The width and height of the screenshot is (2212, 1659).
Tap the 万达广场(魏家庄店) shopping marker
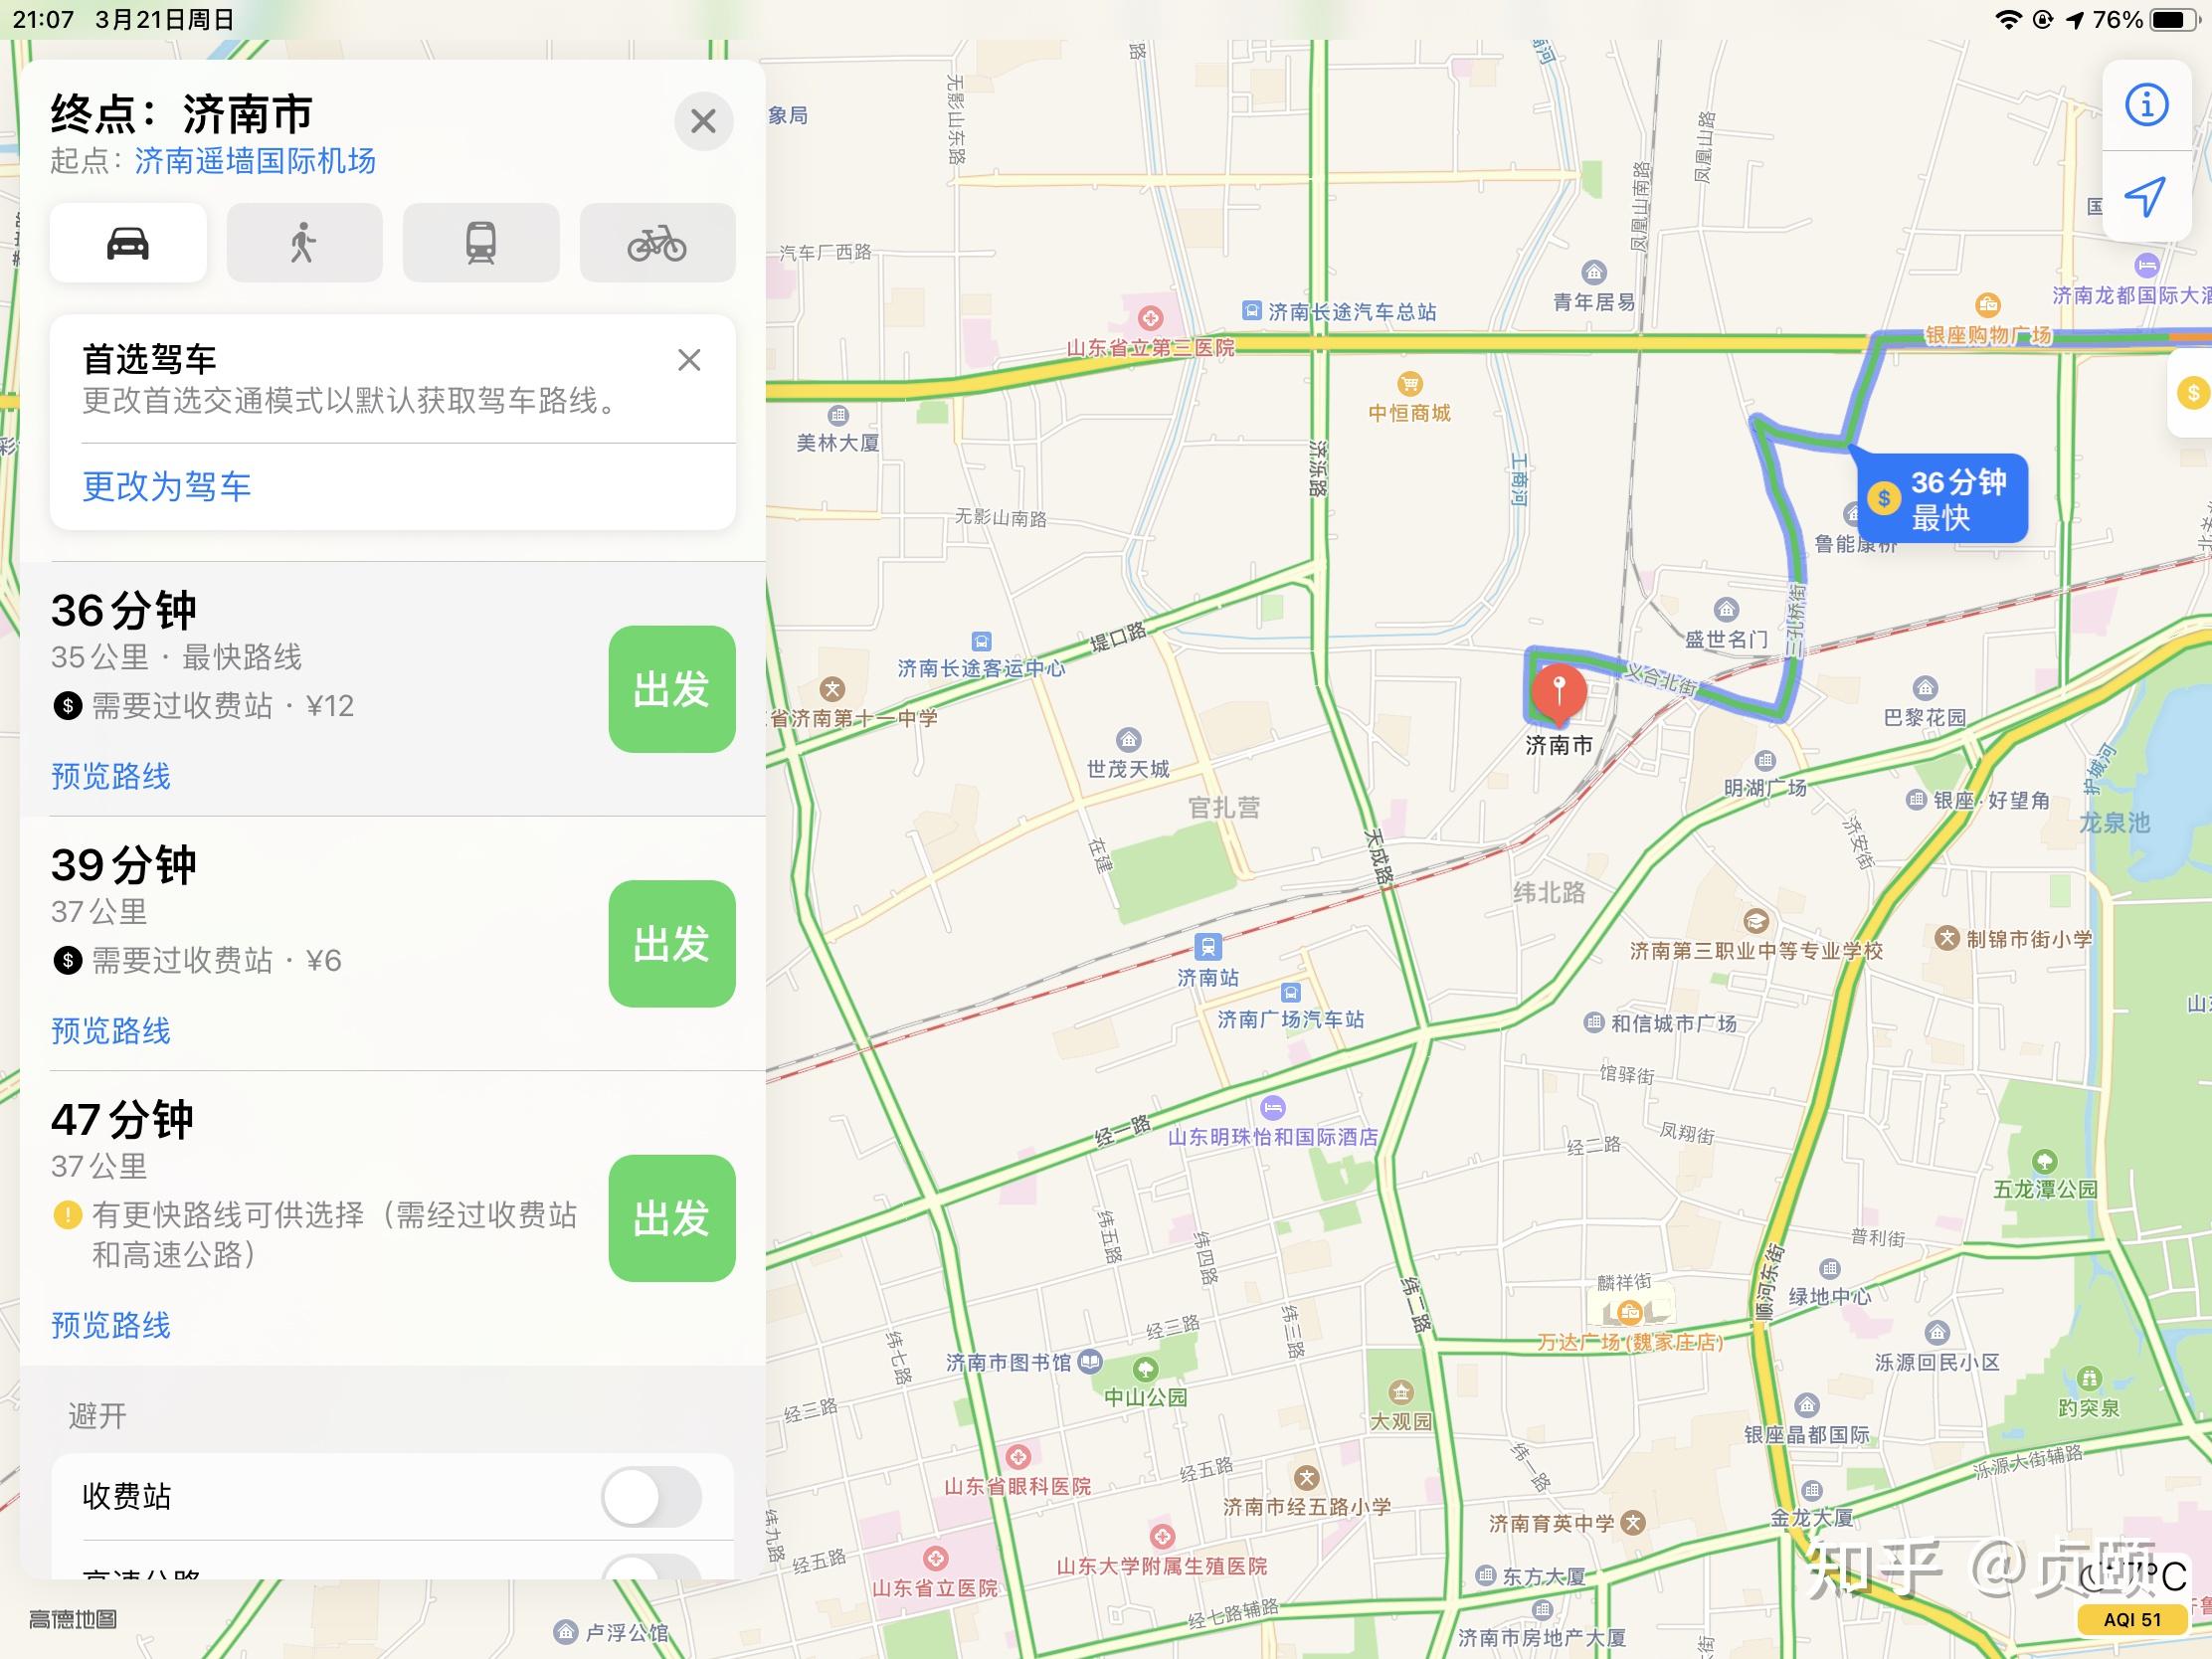(x=1630, y=1311)
